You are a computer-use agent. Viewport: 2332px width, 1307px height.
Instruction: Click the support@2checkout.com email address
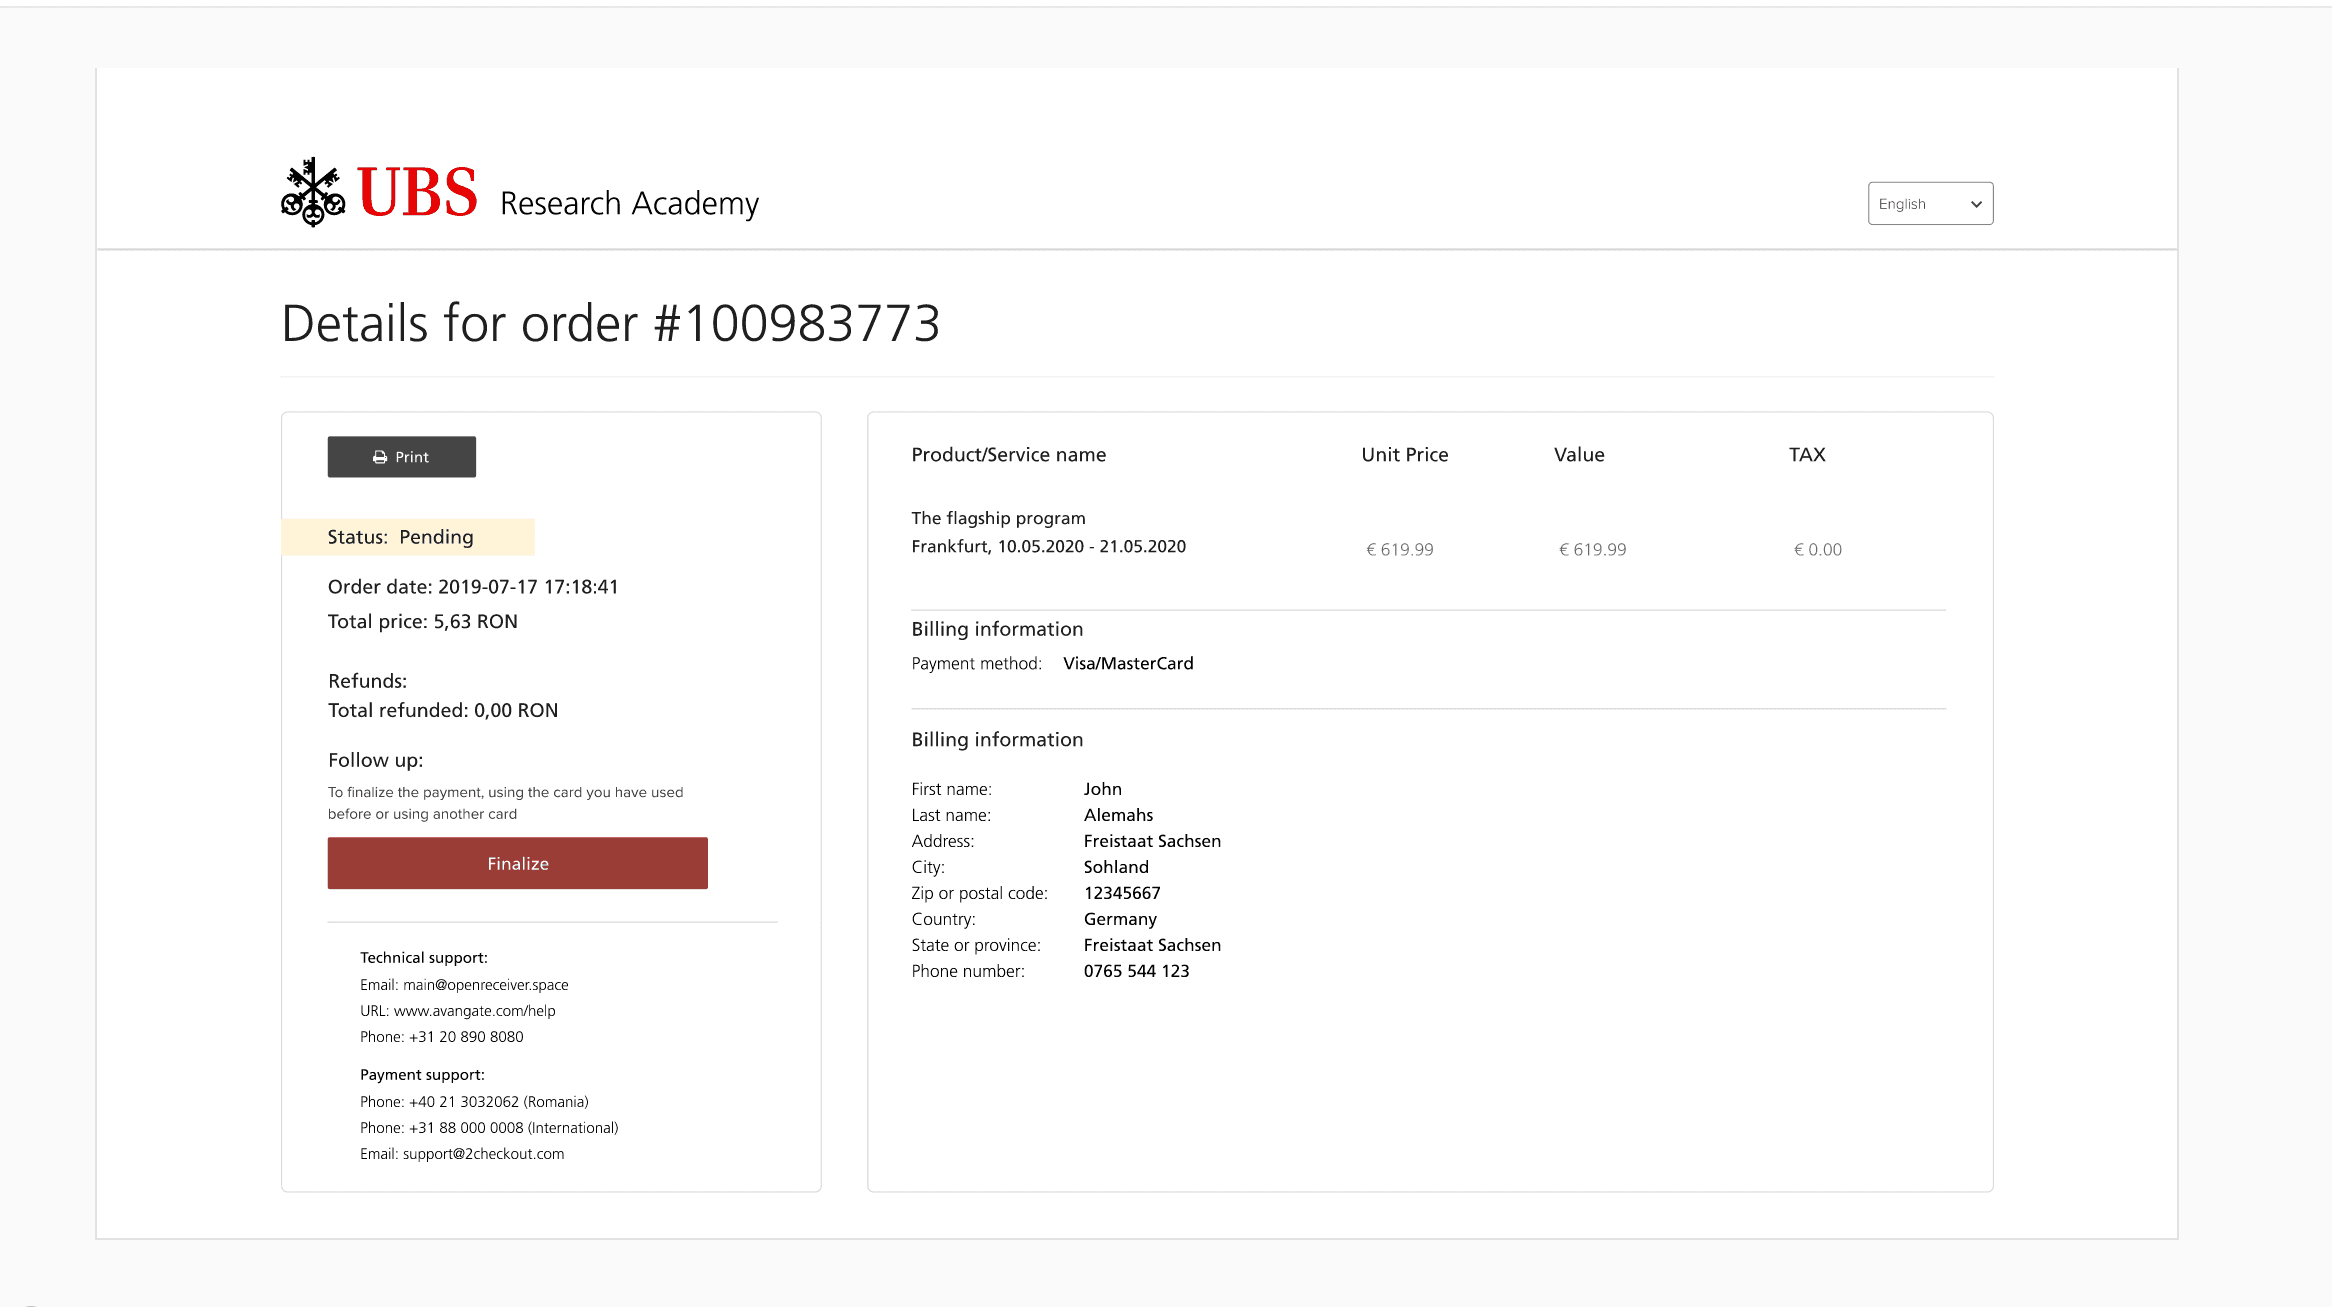click(x=483, y=1154)
